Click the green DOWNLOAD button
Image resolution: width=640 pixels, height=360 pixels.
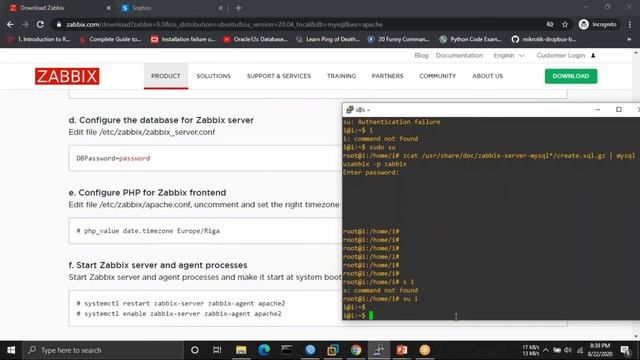pos(571,76)
